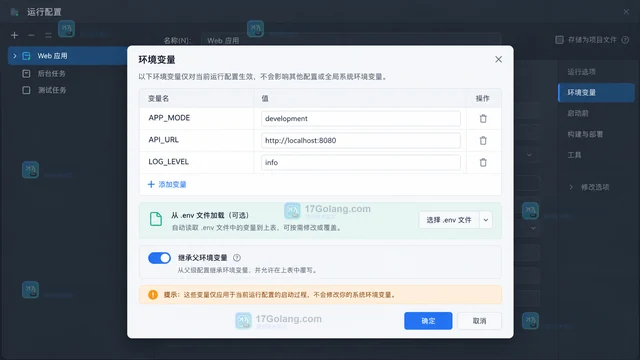Click the Web 应用 configuration icon
640x360 pixels.
[26, 56]
